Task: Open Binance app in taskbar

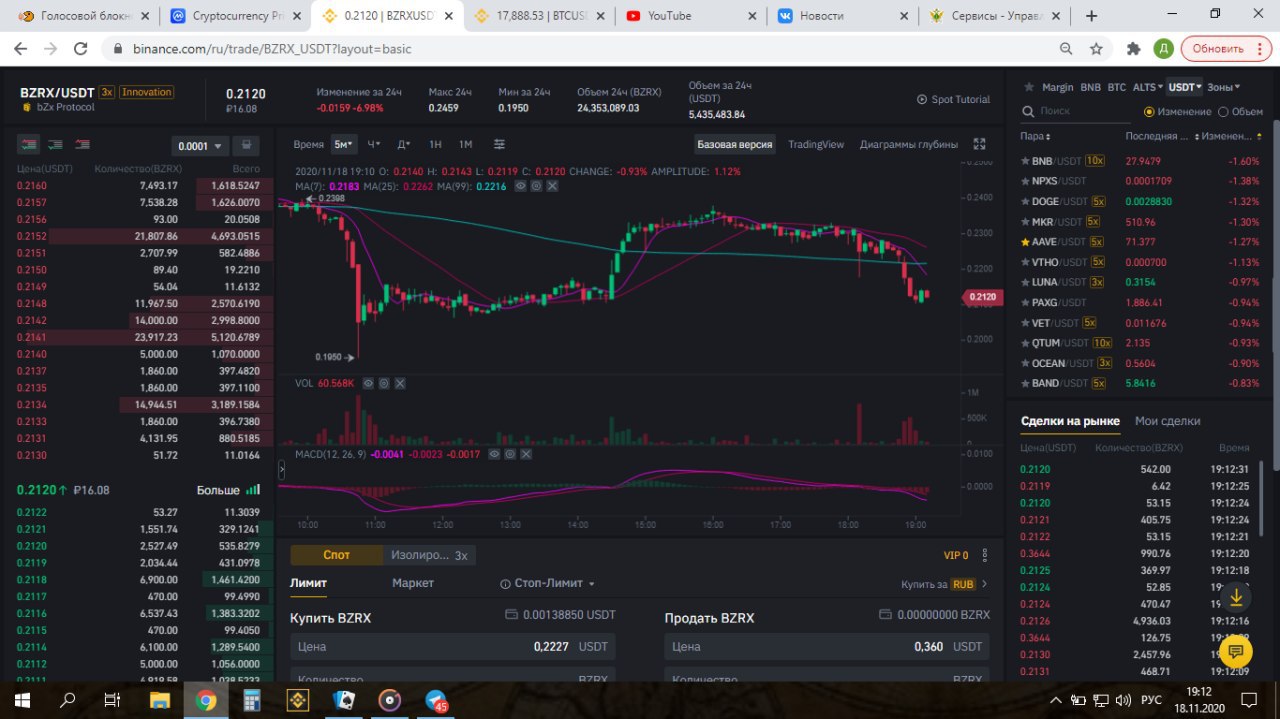Action: tap(298, 700)
